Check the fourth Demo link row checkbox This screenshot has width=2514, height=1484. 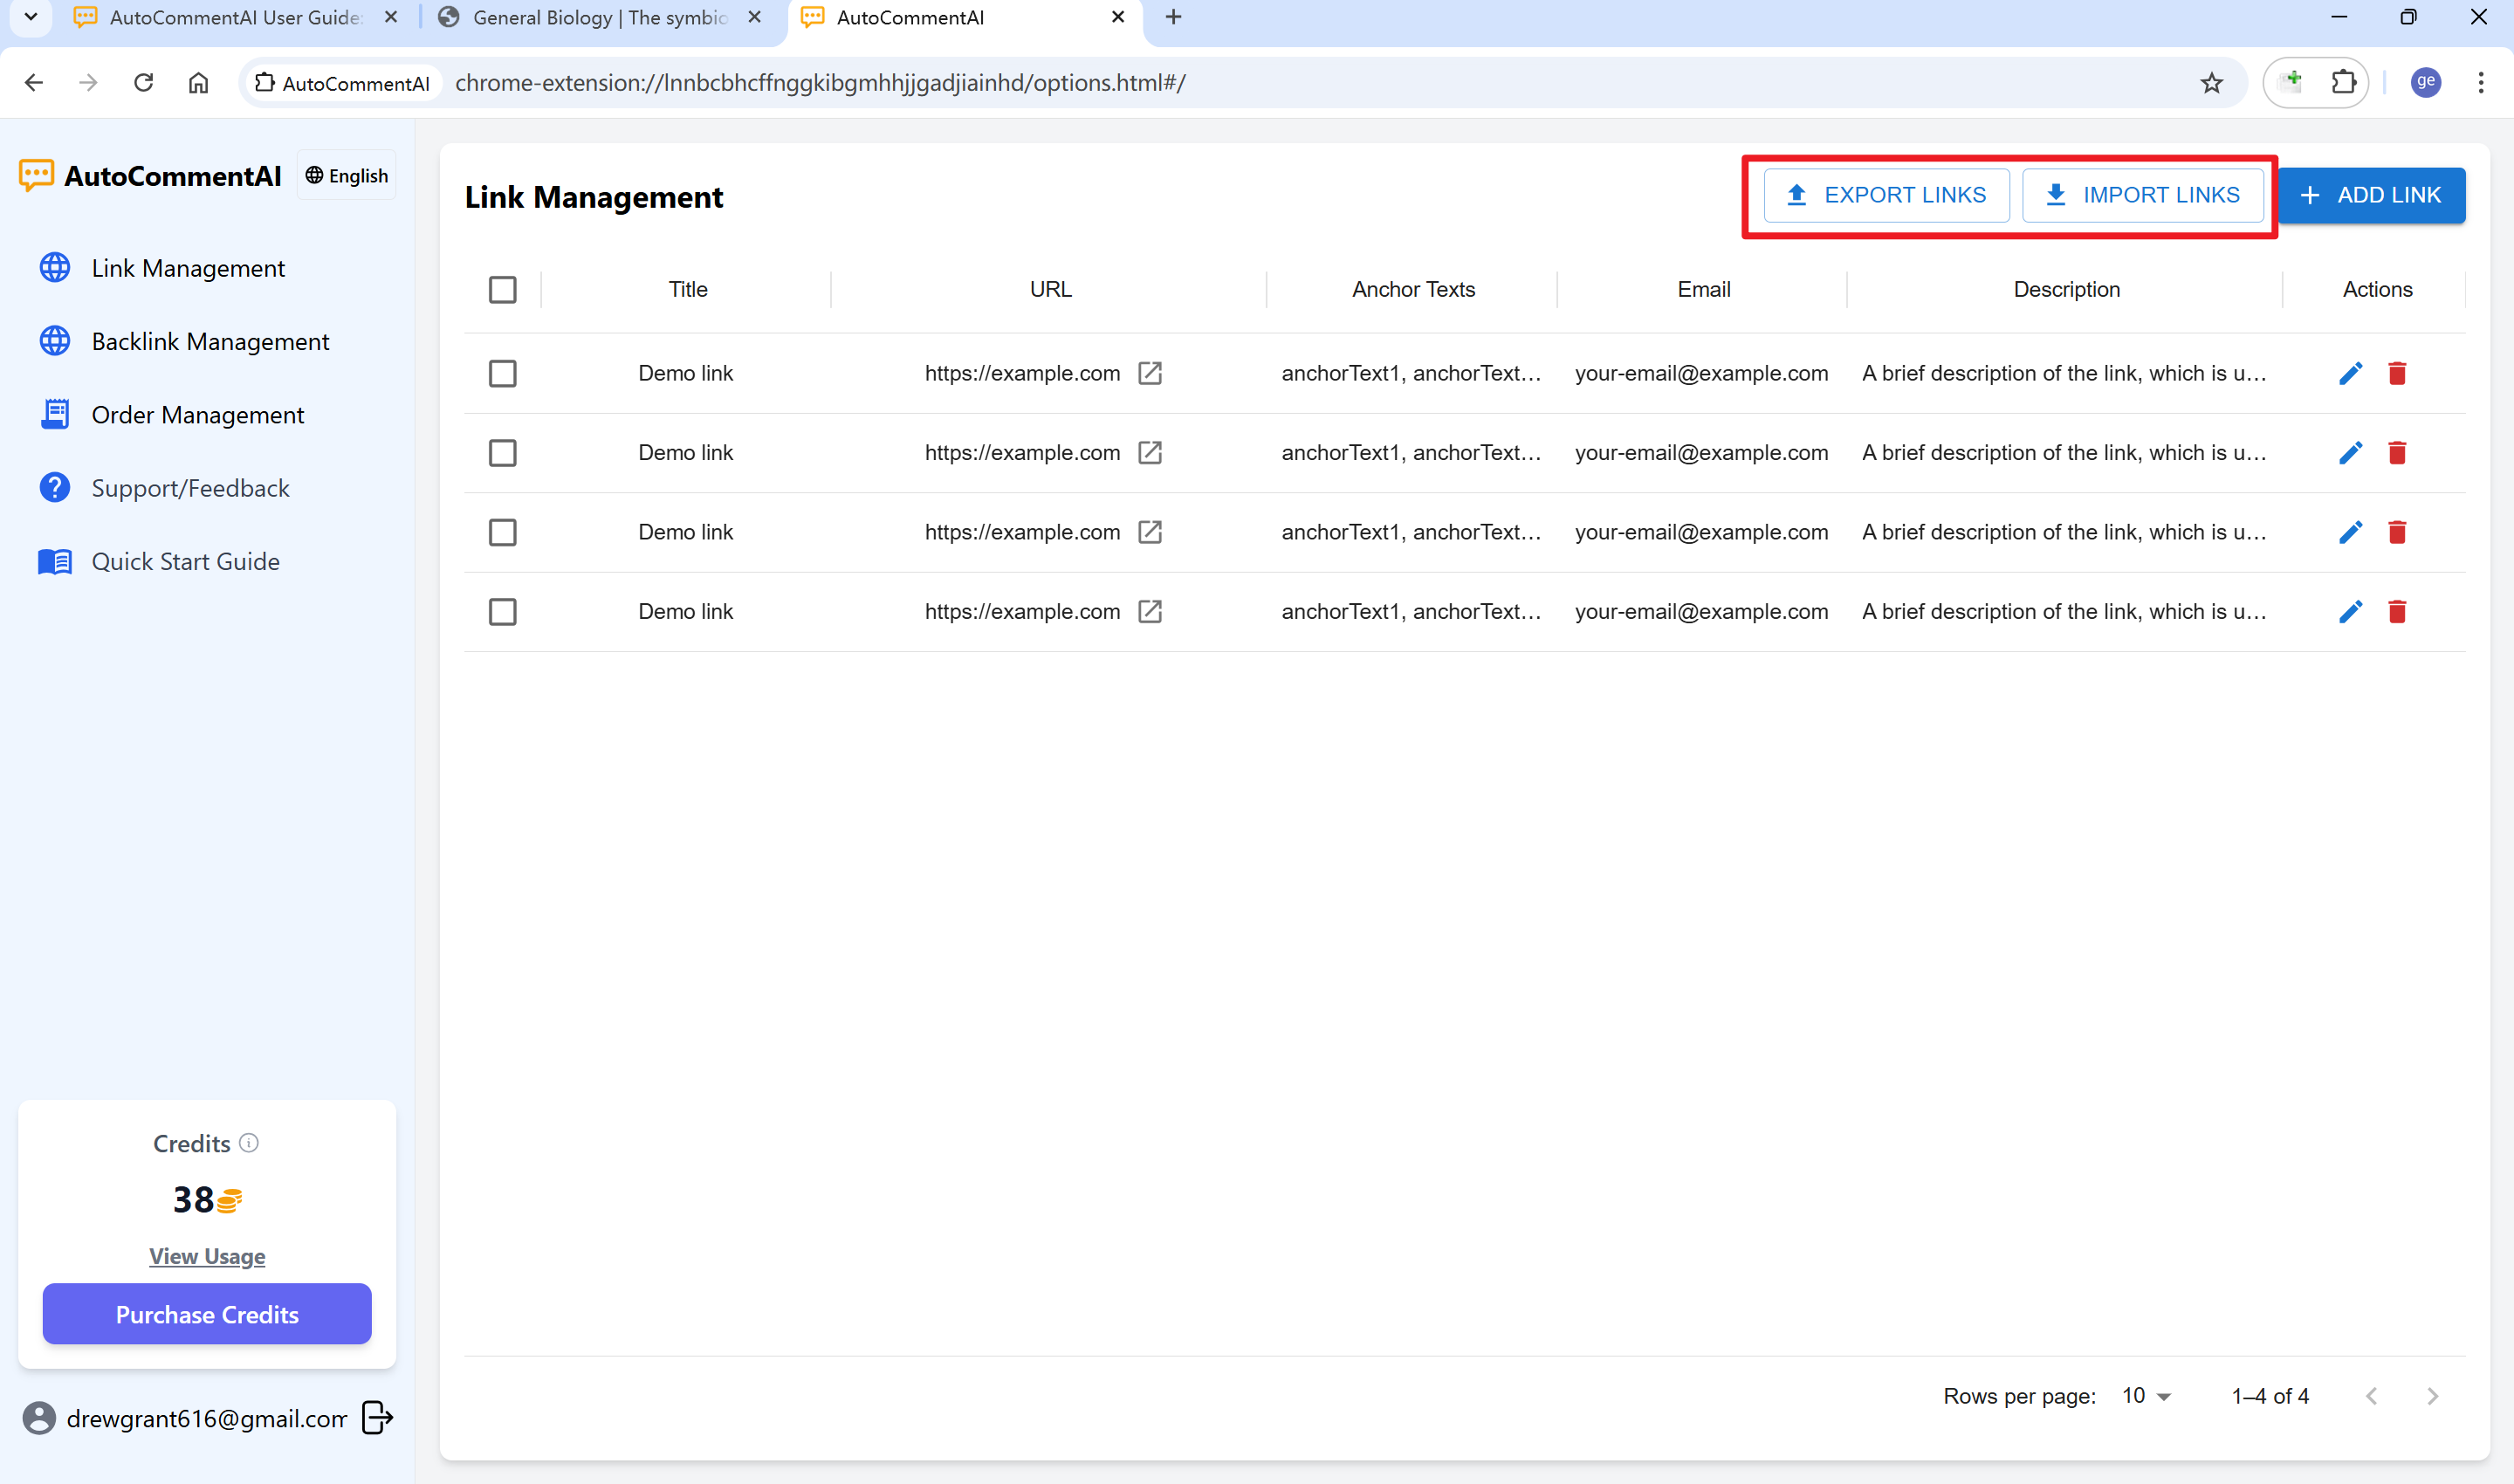click(x=503, y=612)
